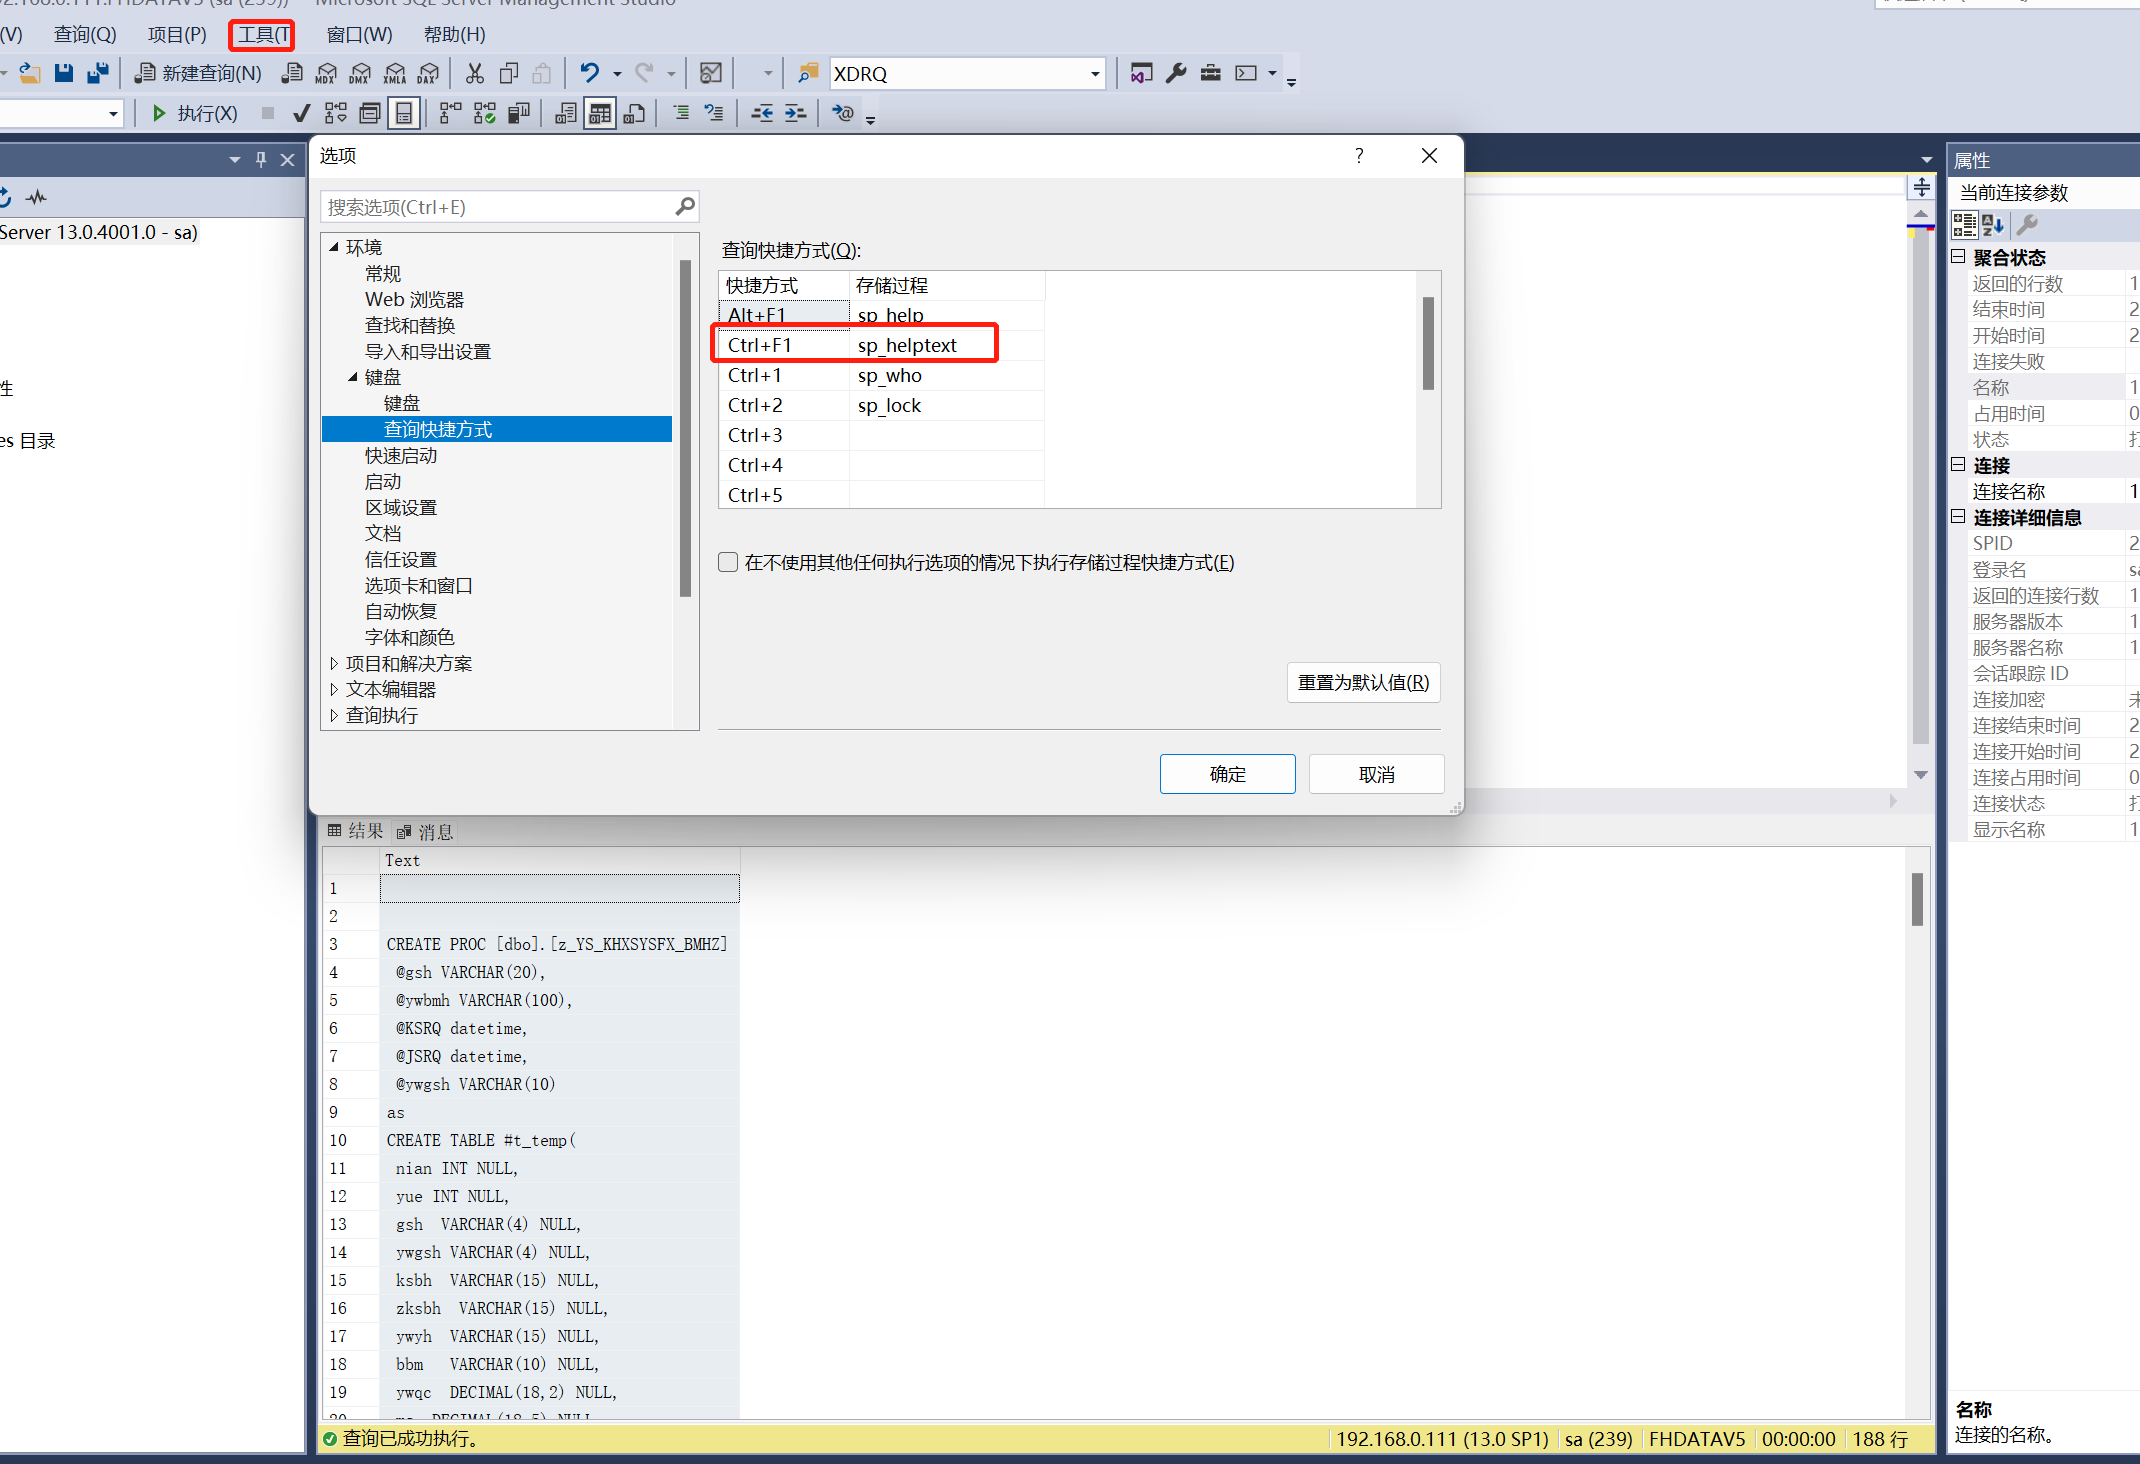Image resolution: width=2140 pixels, height=1464 pixels.
Task: Switch to the 消息 tab
Action: (x=426, y=831)
